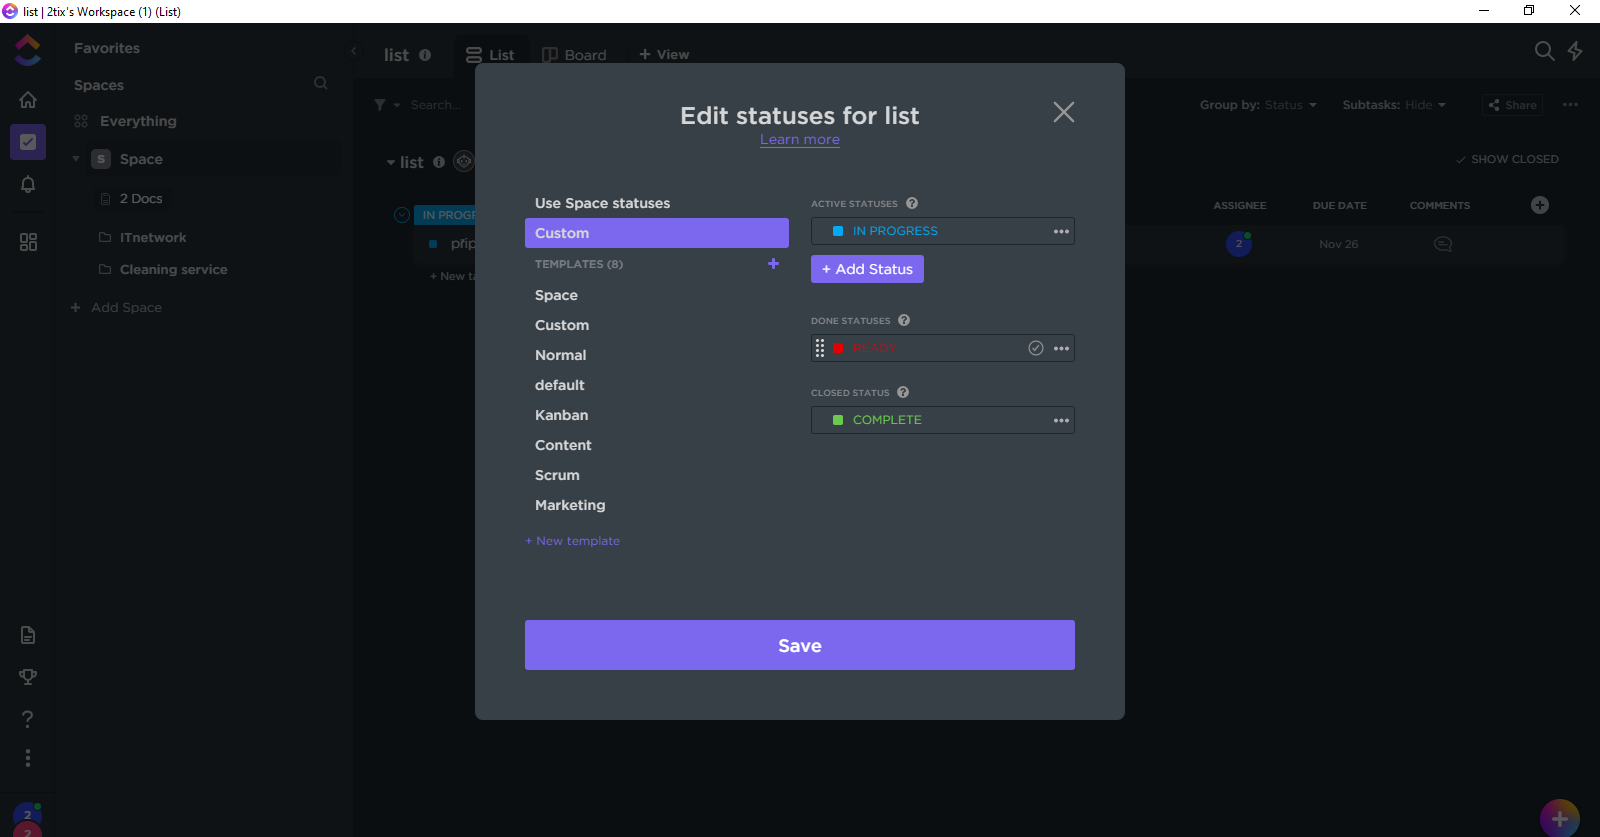Open the Dashboards grid icon in sidebar

click(28, 242)
